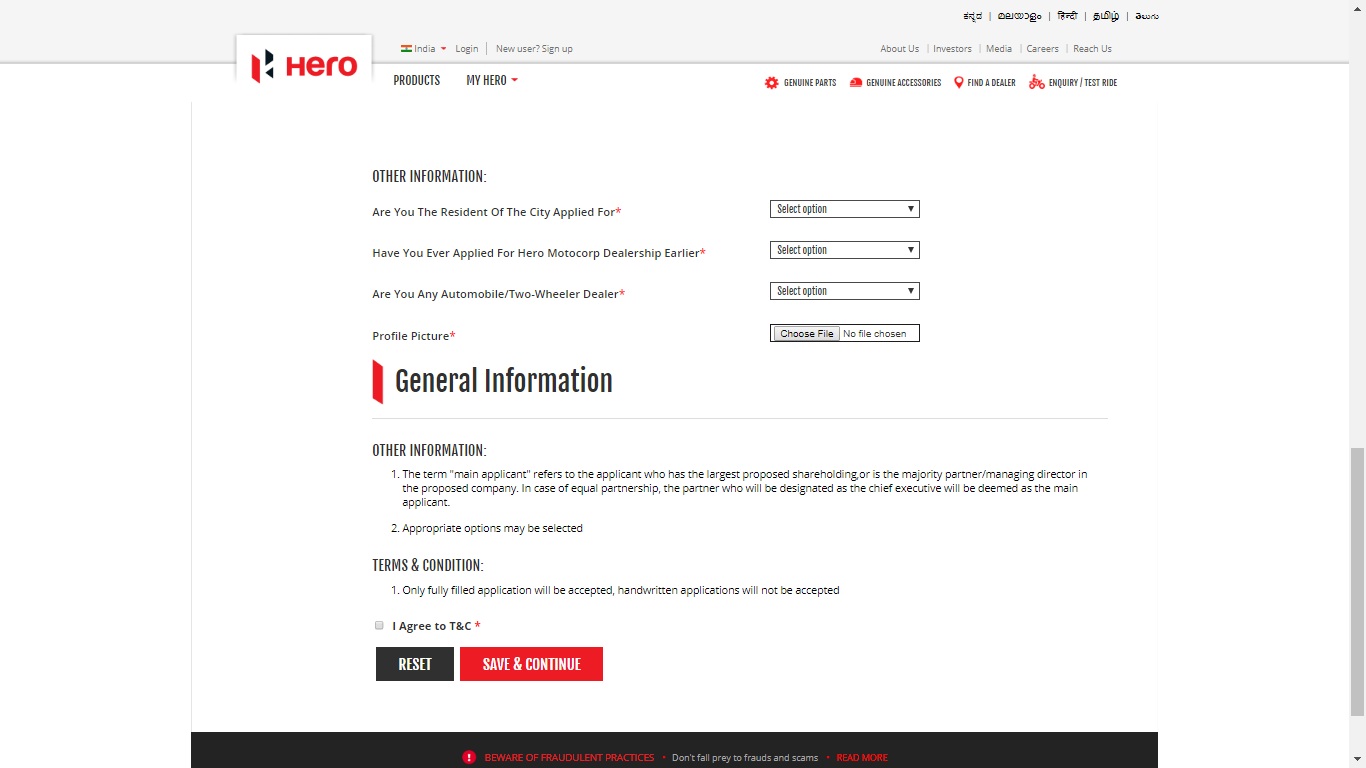
Task: Click SAVE & CONTINUE
Action: click(531, 663)
